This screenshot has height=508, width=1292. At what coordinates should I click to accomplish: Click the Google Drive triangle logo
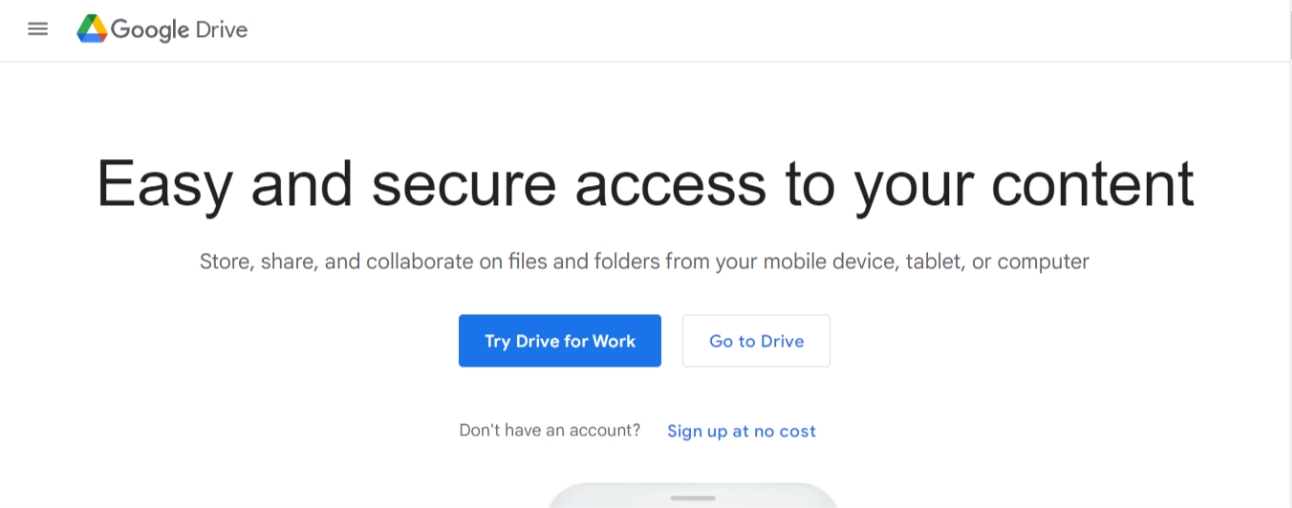pyautogui.click(x=92, y=29)
